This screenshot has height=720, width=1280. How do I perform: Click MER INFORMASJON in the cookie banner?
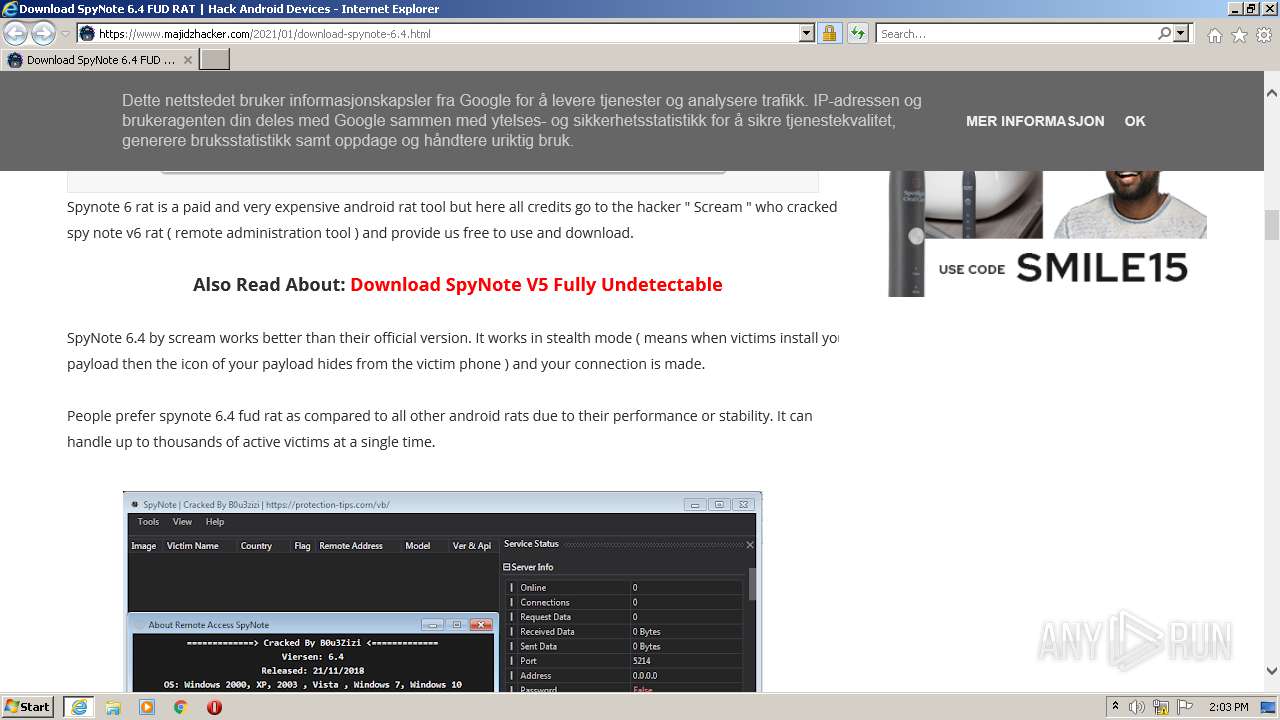click(1035, 121)
